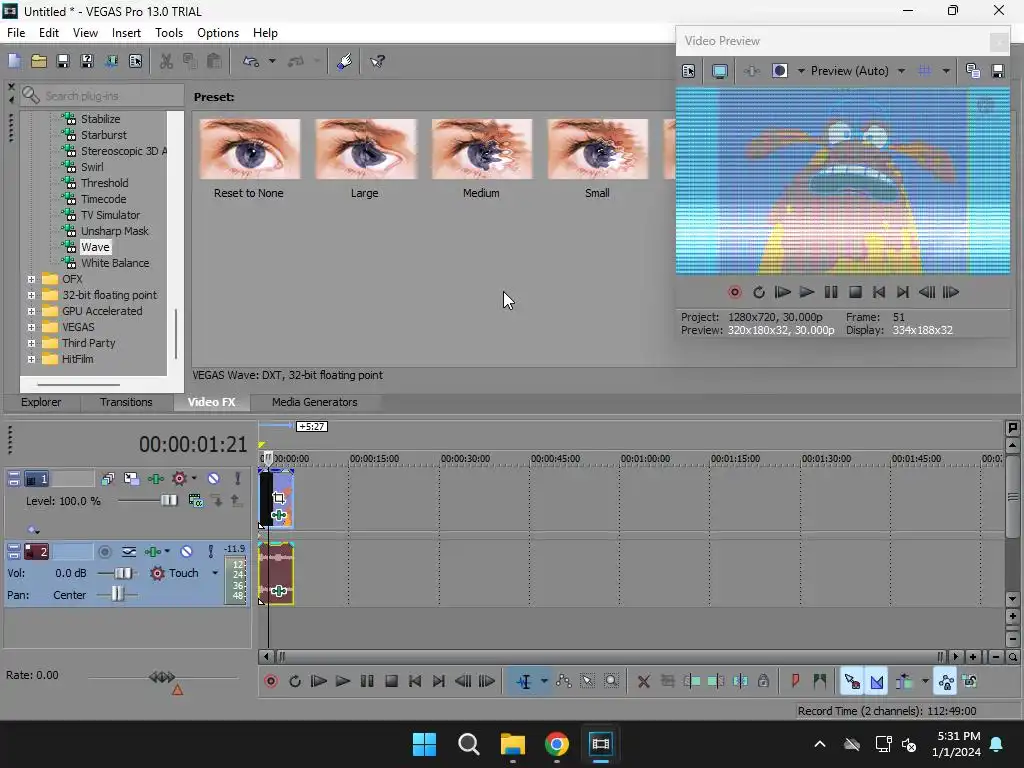Open the overlays grid dropdown arrow
The width and height of the screenshot is (1024, 768).
point(946,71)
